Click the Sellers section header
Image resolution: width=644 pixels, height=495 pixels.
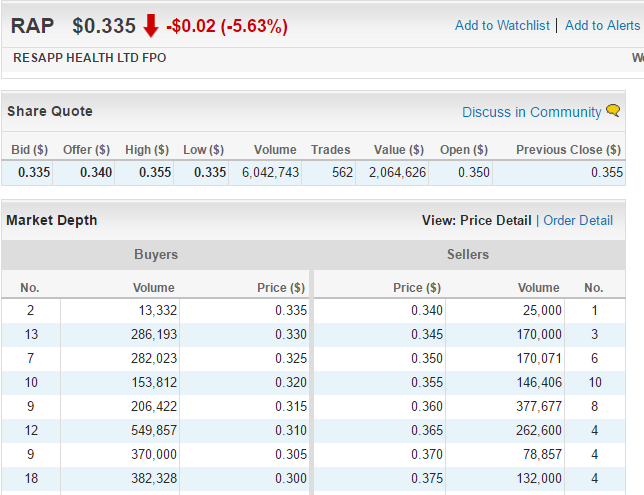click(468, 255)
